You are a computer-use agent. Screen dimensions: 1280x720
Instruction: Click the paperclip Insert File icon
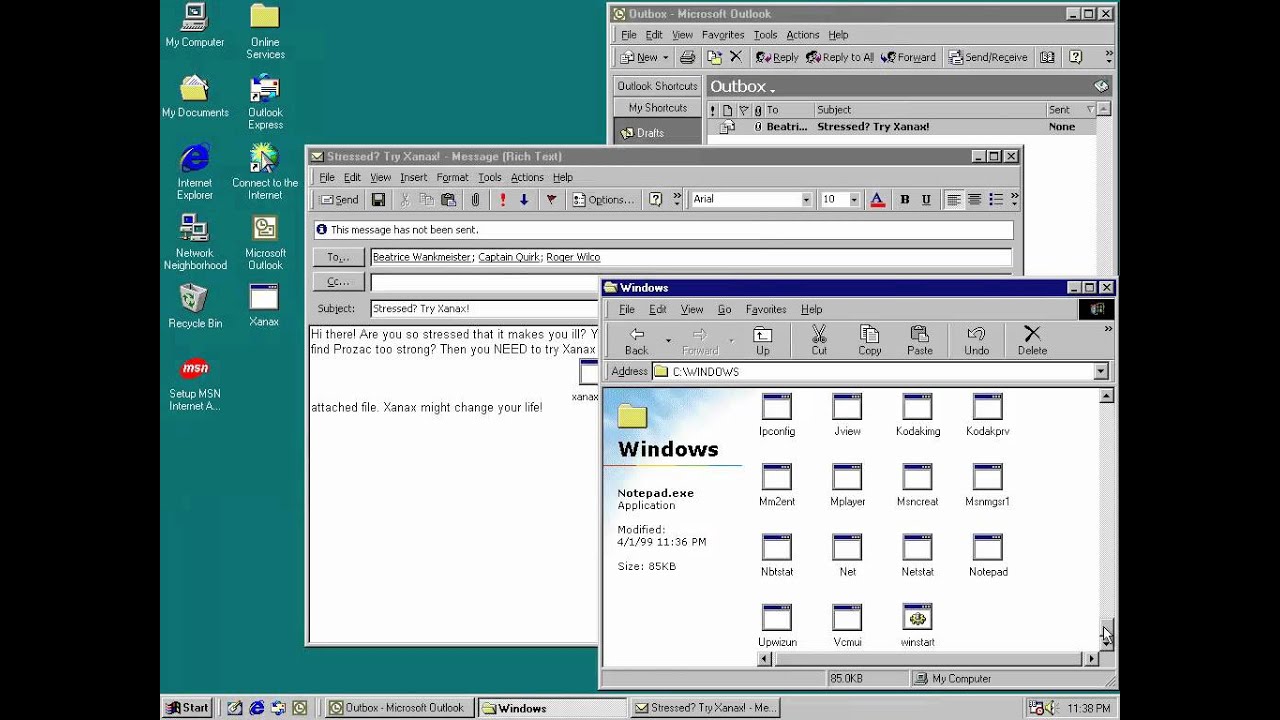pos(475,200)
